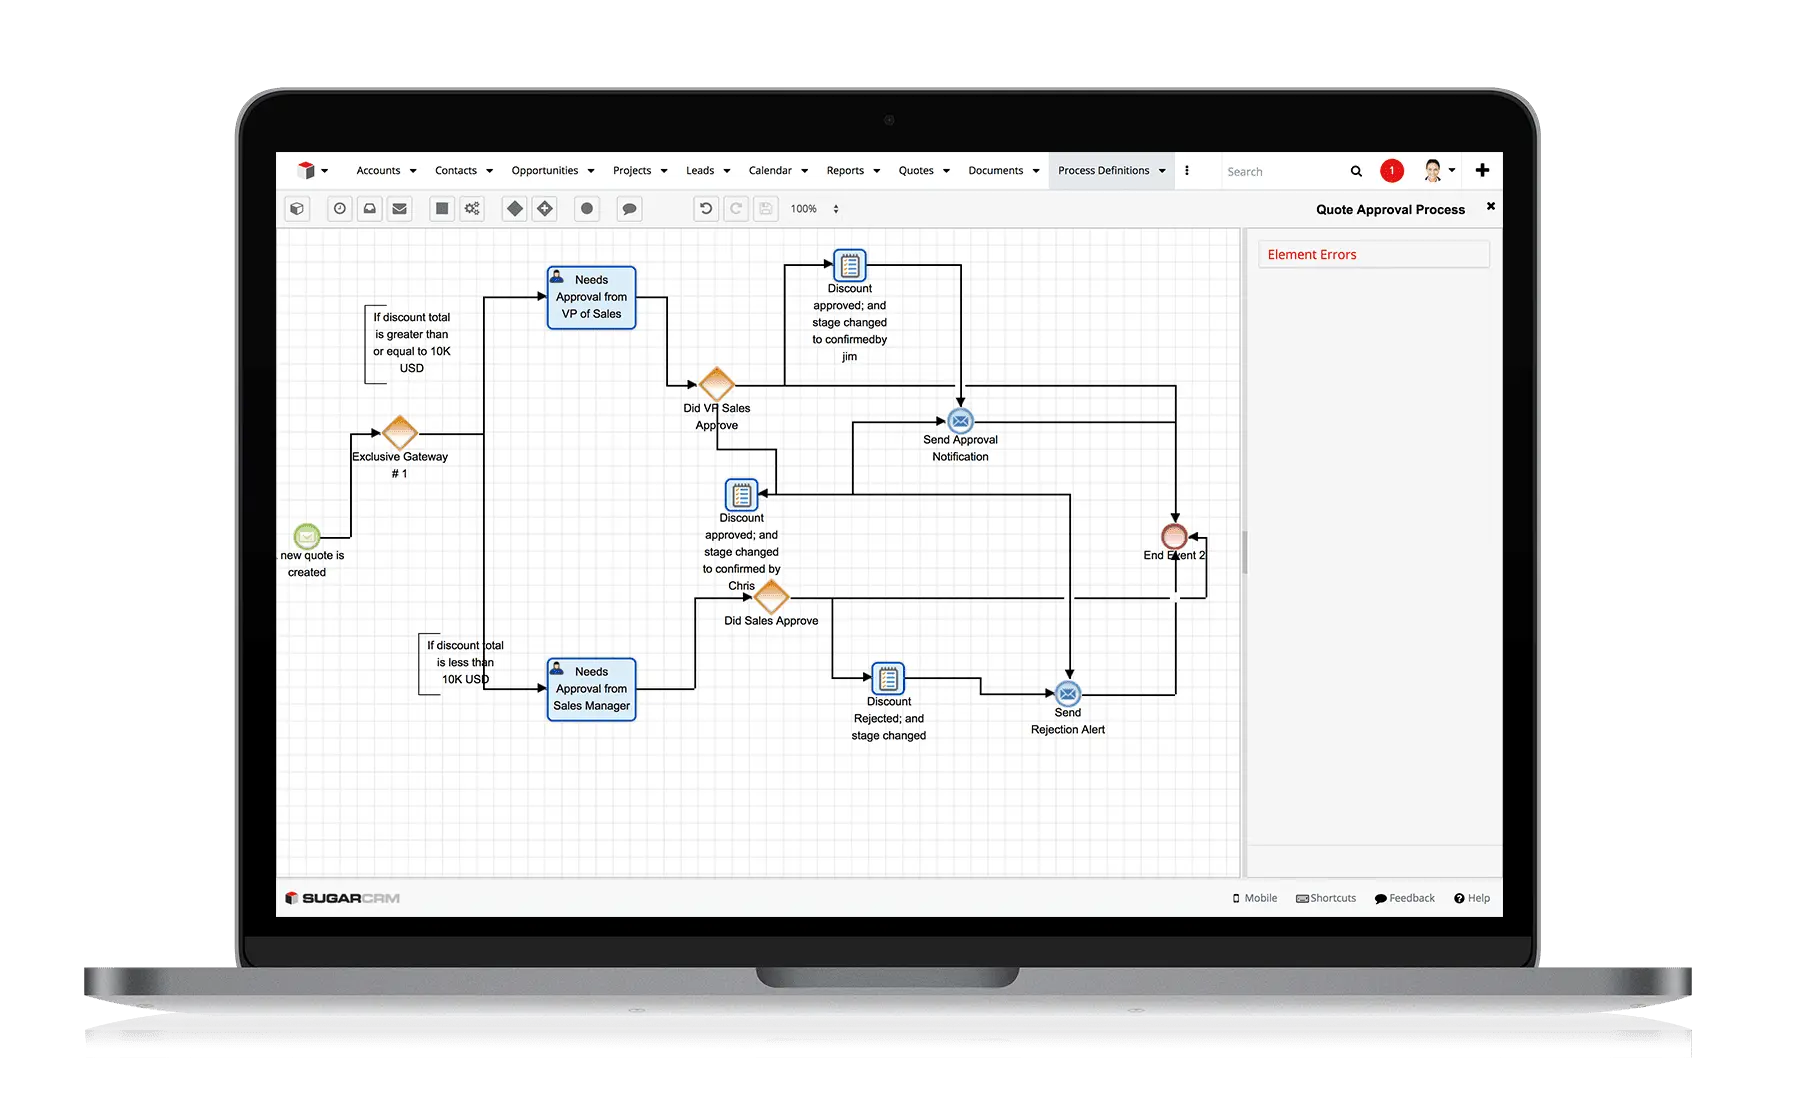Select the timer event tool in toolbar
1800x1103 pixels.
point(340,209)
